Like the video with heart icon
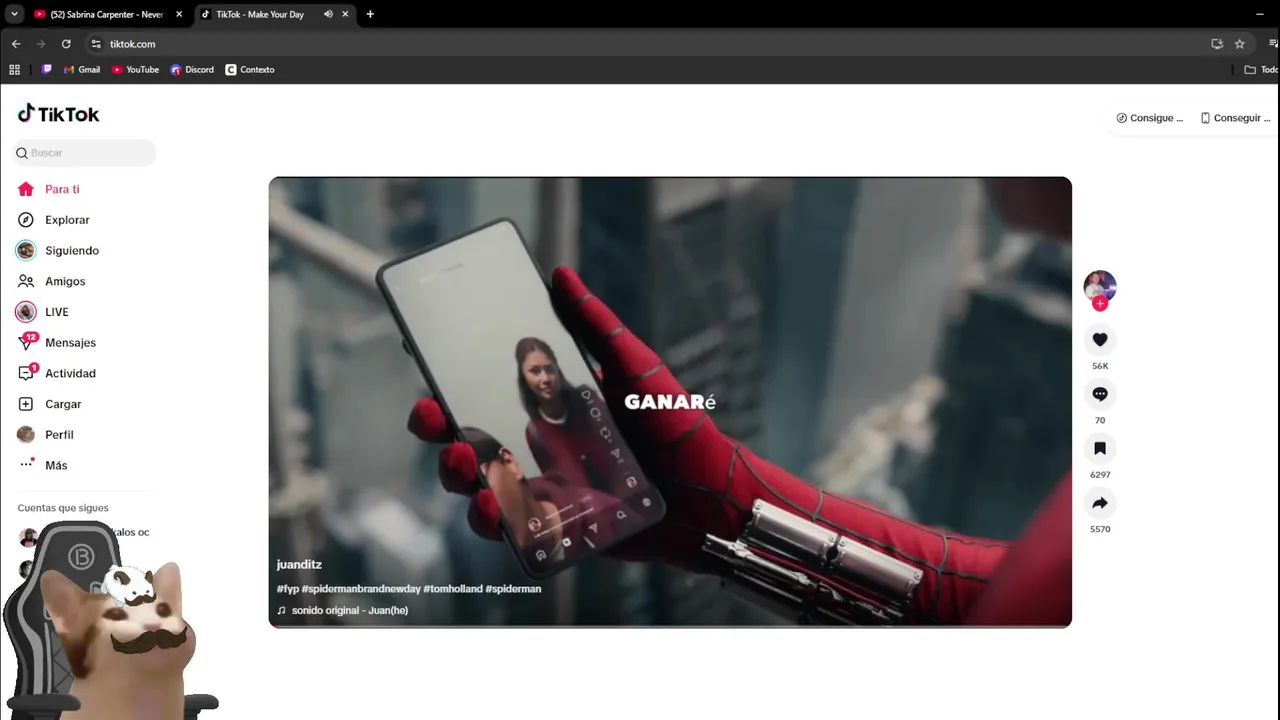 pyautogui.click(x=1100, y=340)
